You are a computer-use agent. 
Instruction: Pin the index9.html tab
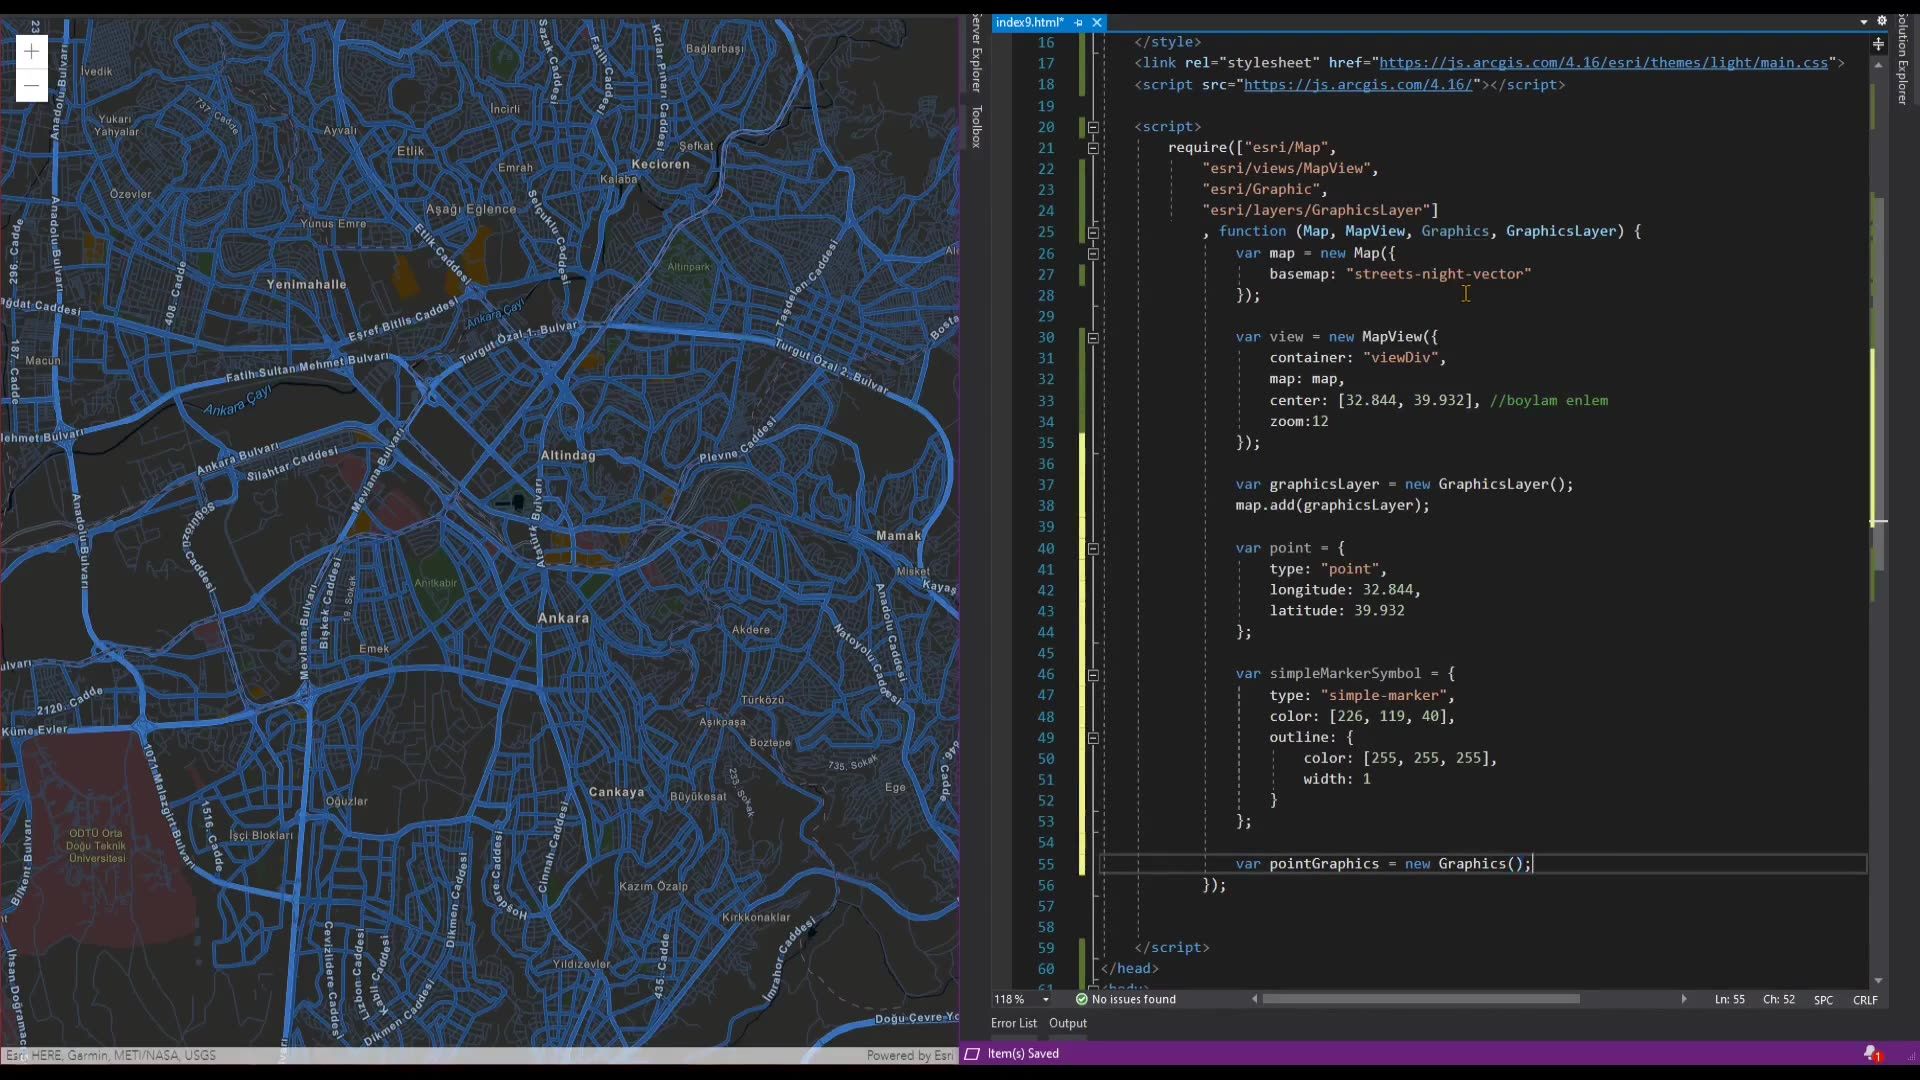[x=1078, y=22]
